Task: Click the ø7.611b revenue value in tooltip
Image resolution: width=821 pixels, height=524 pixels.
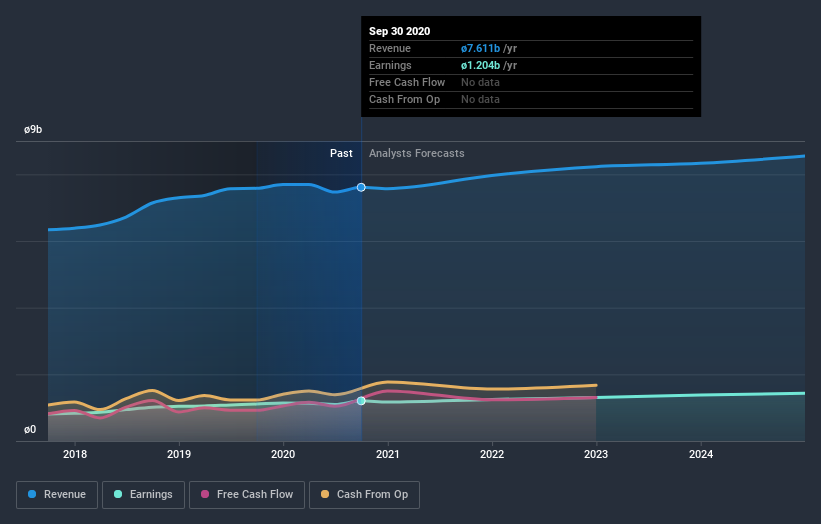Action: point(481,49)
